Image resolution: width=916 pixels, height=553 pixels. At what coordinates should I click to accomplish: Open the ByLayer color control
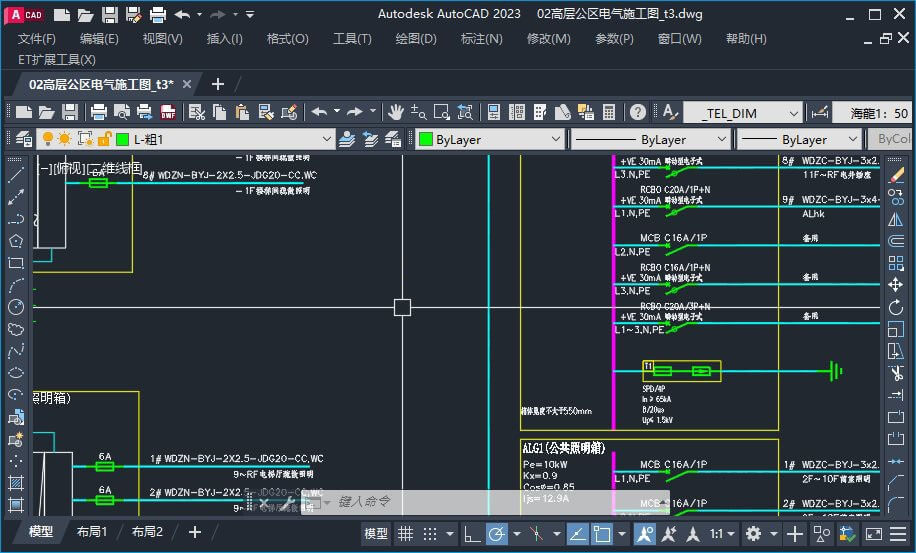[x=490, y=140]
